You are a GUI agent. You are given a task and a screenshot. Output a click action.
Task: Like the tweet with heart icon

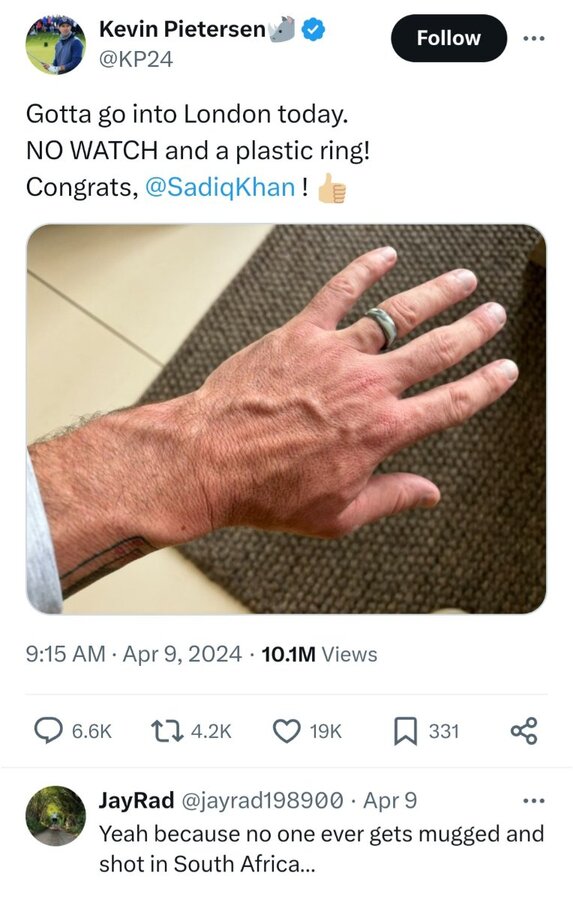286,731
